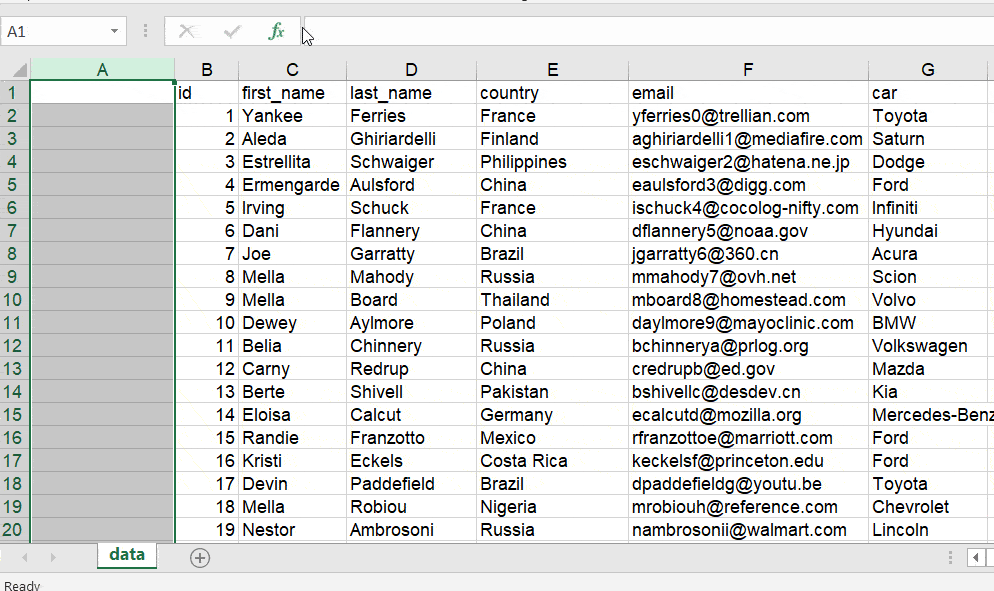Click cell containing 'Franzotto'
Image resolution: width=994 pixels, height=591 pixels.
pyautogui.click(x=411, y=438)
